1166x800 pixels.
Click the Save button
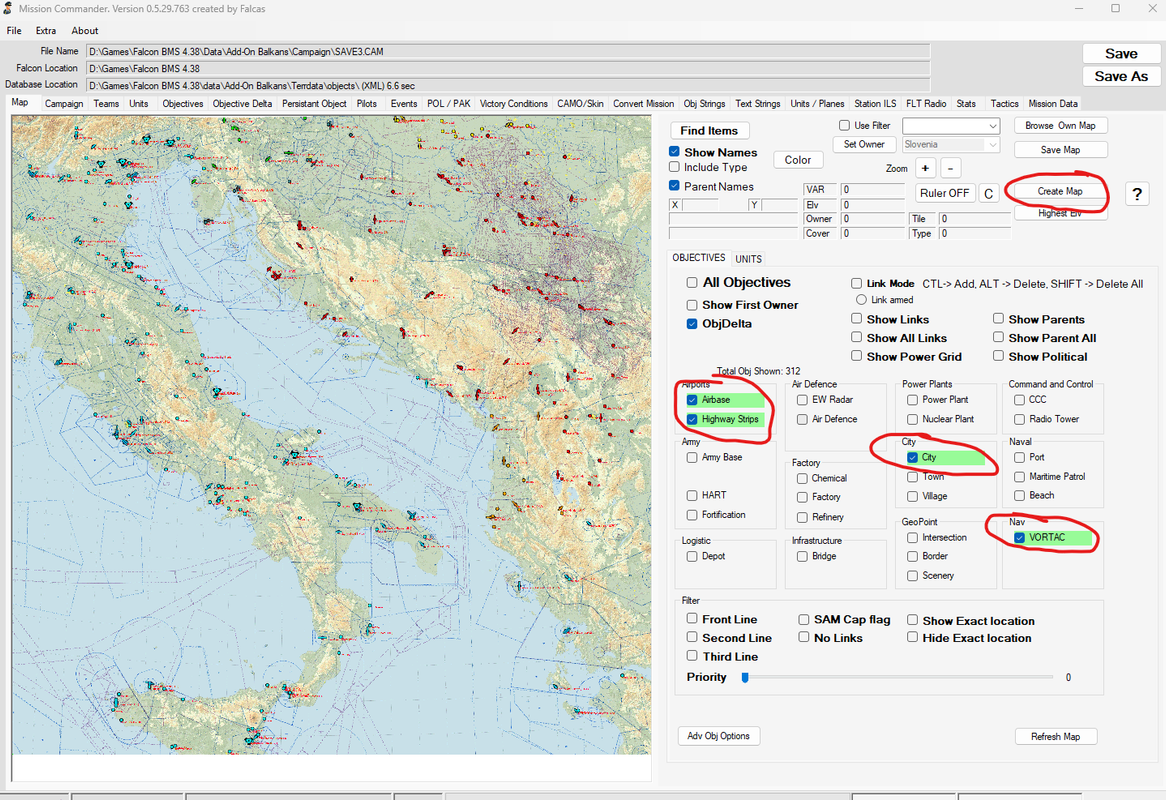click(1121, 54)
